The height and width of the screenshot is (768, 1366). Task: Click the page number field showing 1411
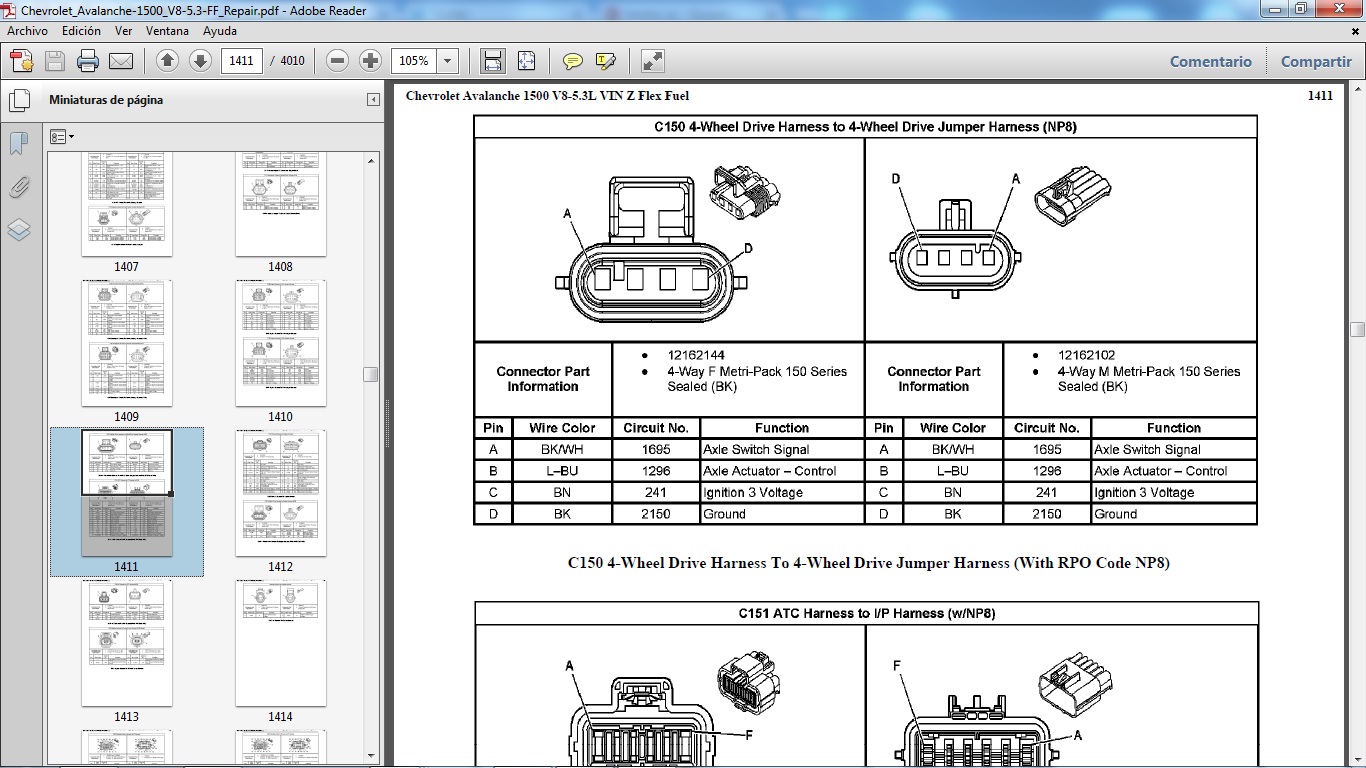241,61
